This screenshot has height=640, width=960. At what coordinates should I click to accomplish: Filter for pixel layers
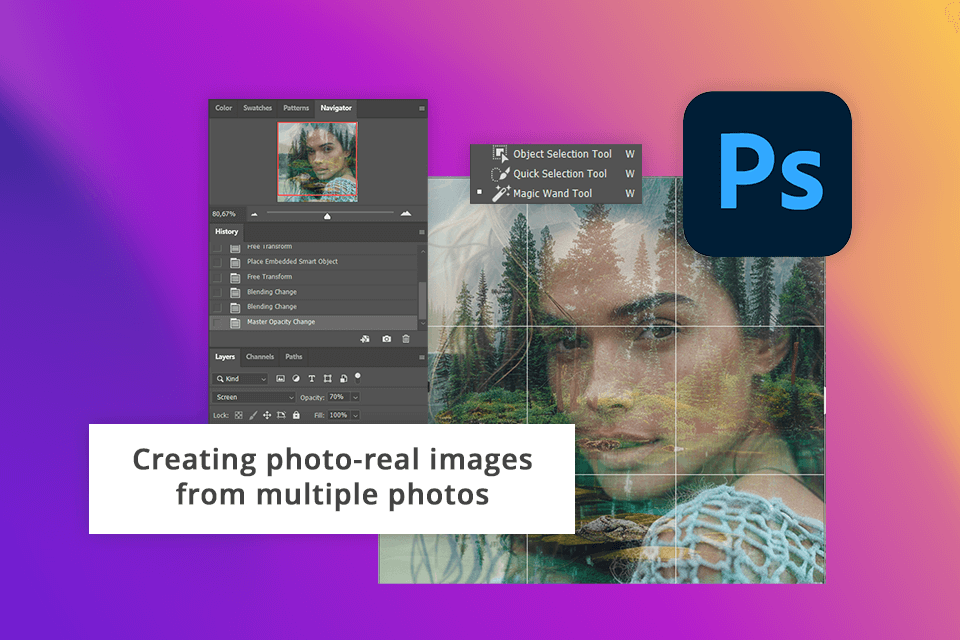point(280,378)
